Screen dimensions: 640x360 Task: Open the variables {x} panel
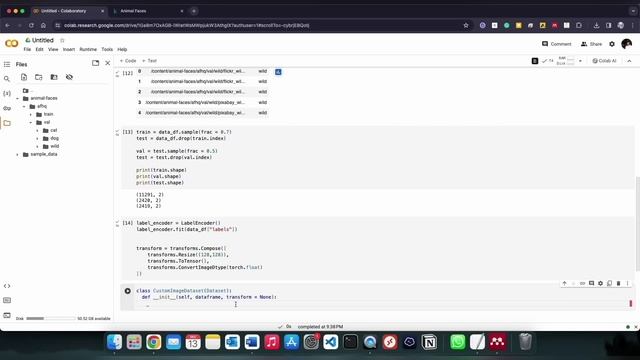pos(7,93)
